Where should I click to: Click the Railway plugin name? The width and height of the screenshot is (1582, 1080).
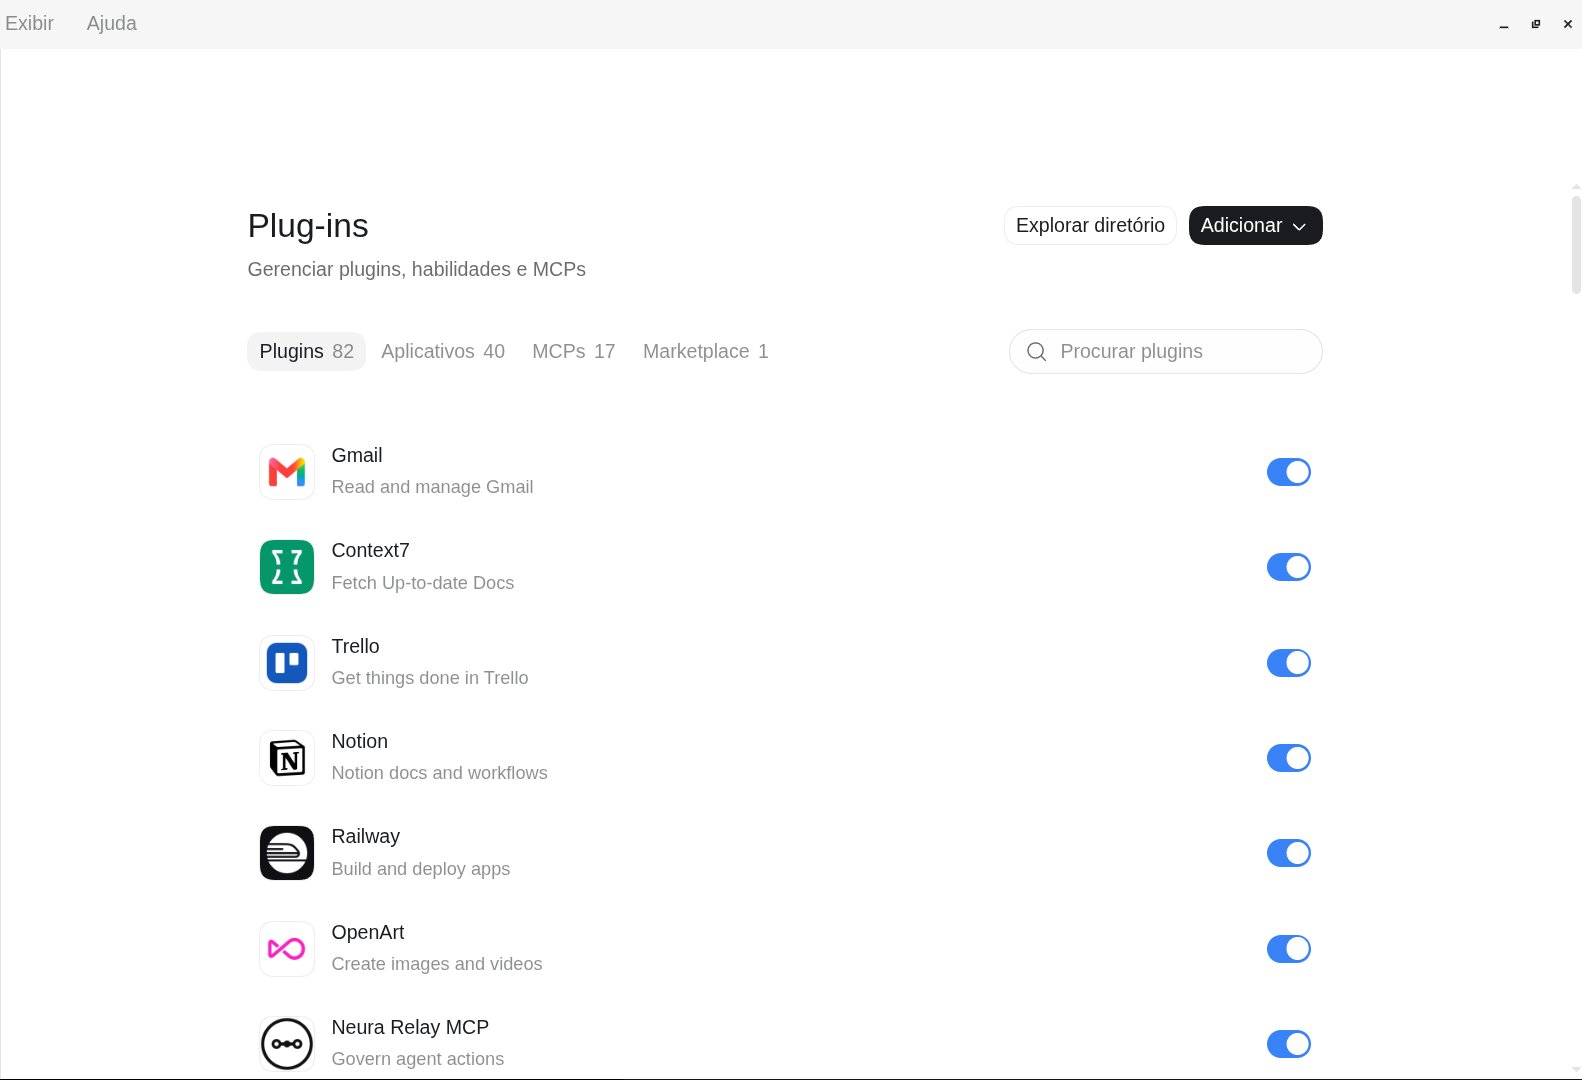coord(365,836)
